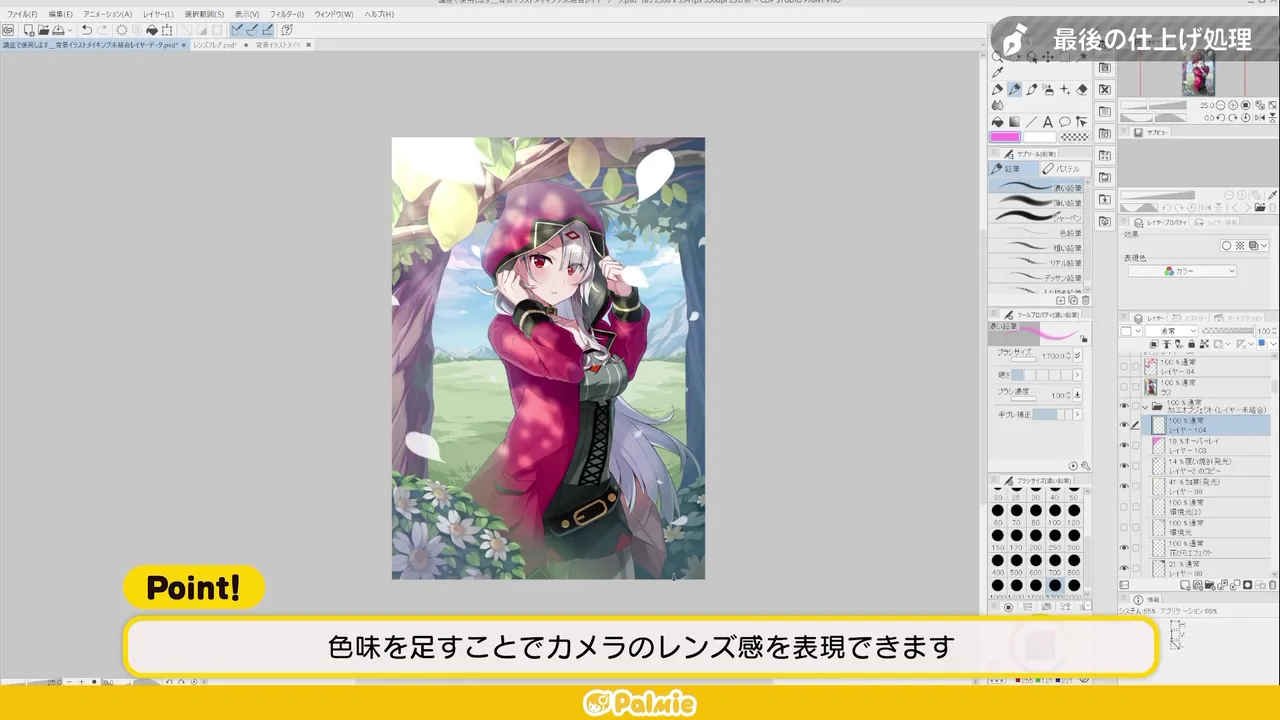Screen dimensions: 1280x720
Task: Select the Pencil tool in the tool palette
Action: coord(1014,89)
